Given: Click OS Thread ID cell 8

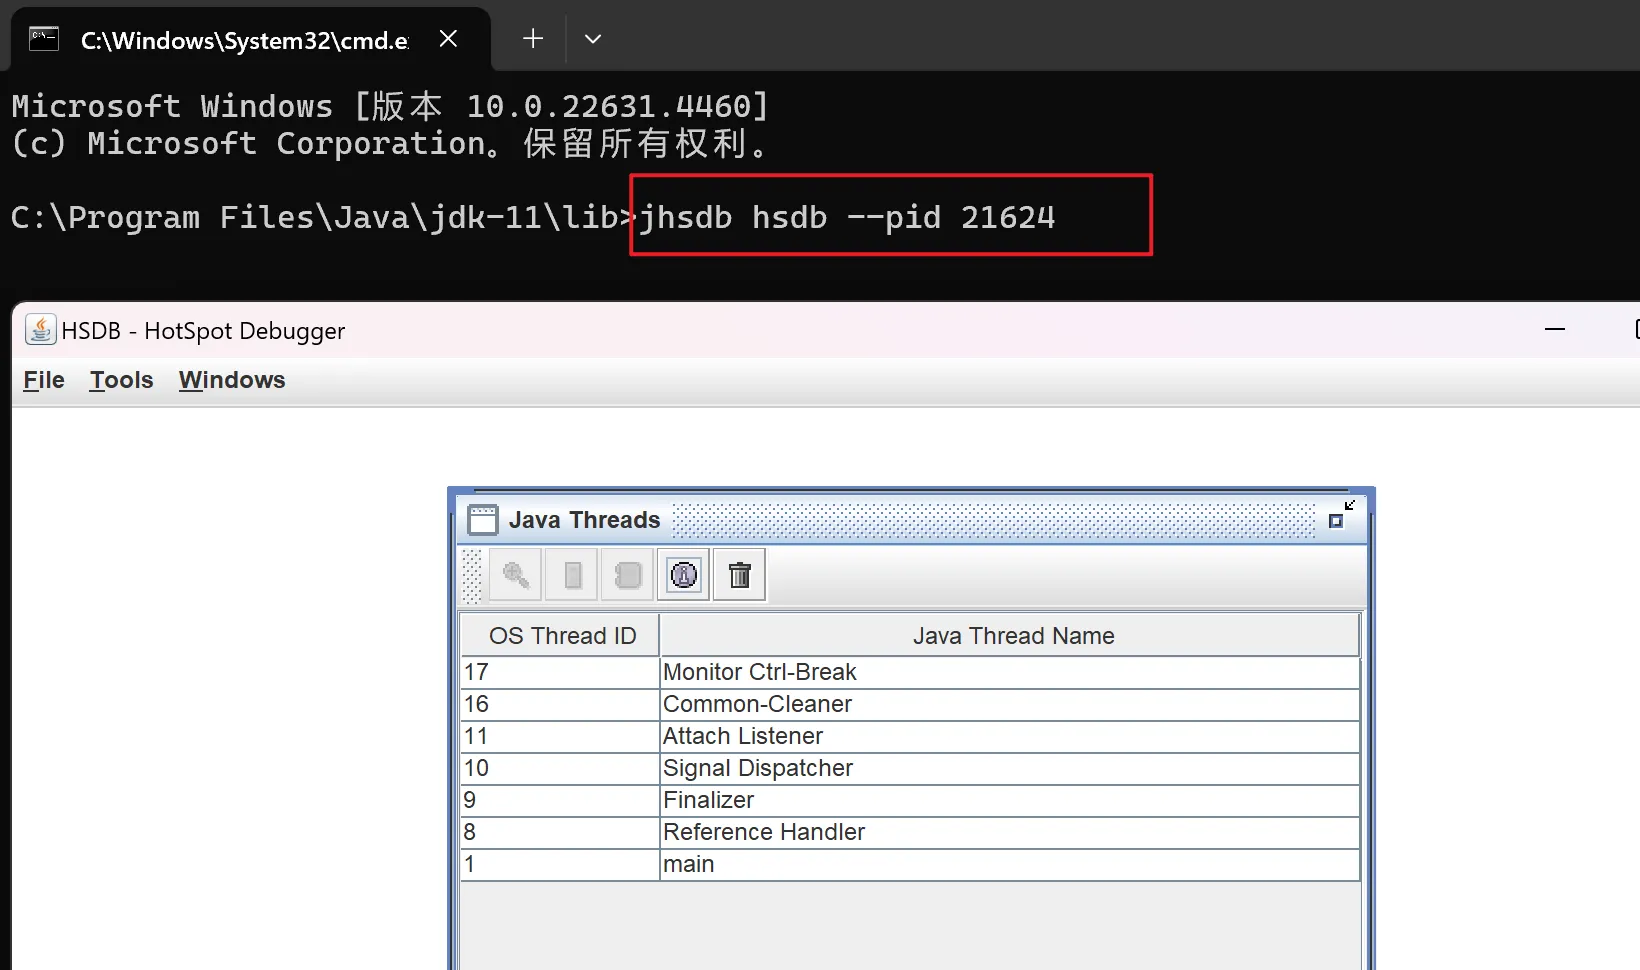Looking at the screenshot, I should coord(560,832).
